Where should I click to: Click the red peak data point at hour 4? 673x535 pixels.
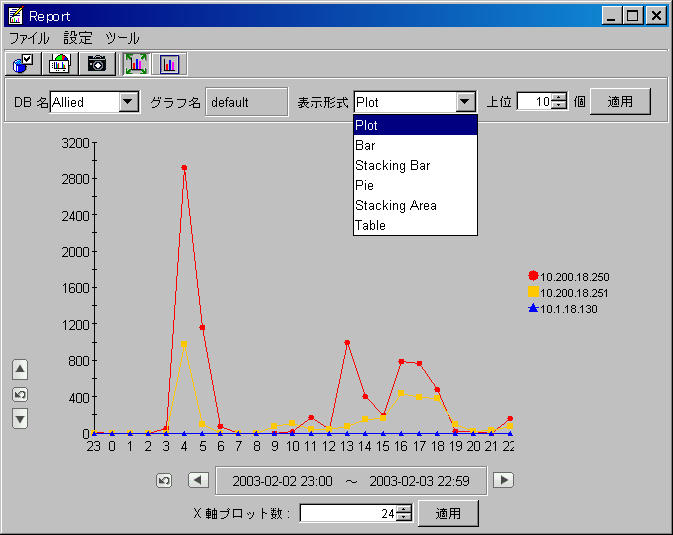[x=184, y=168]
